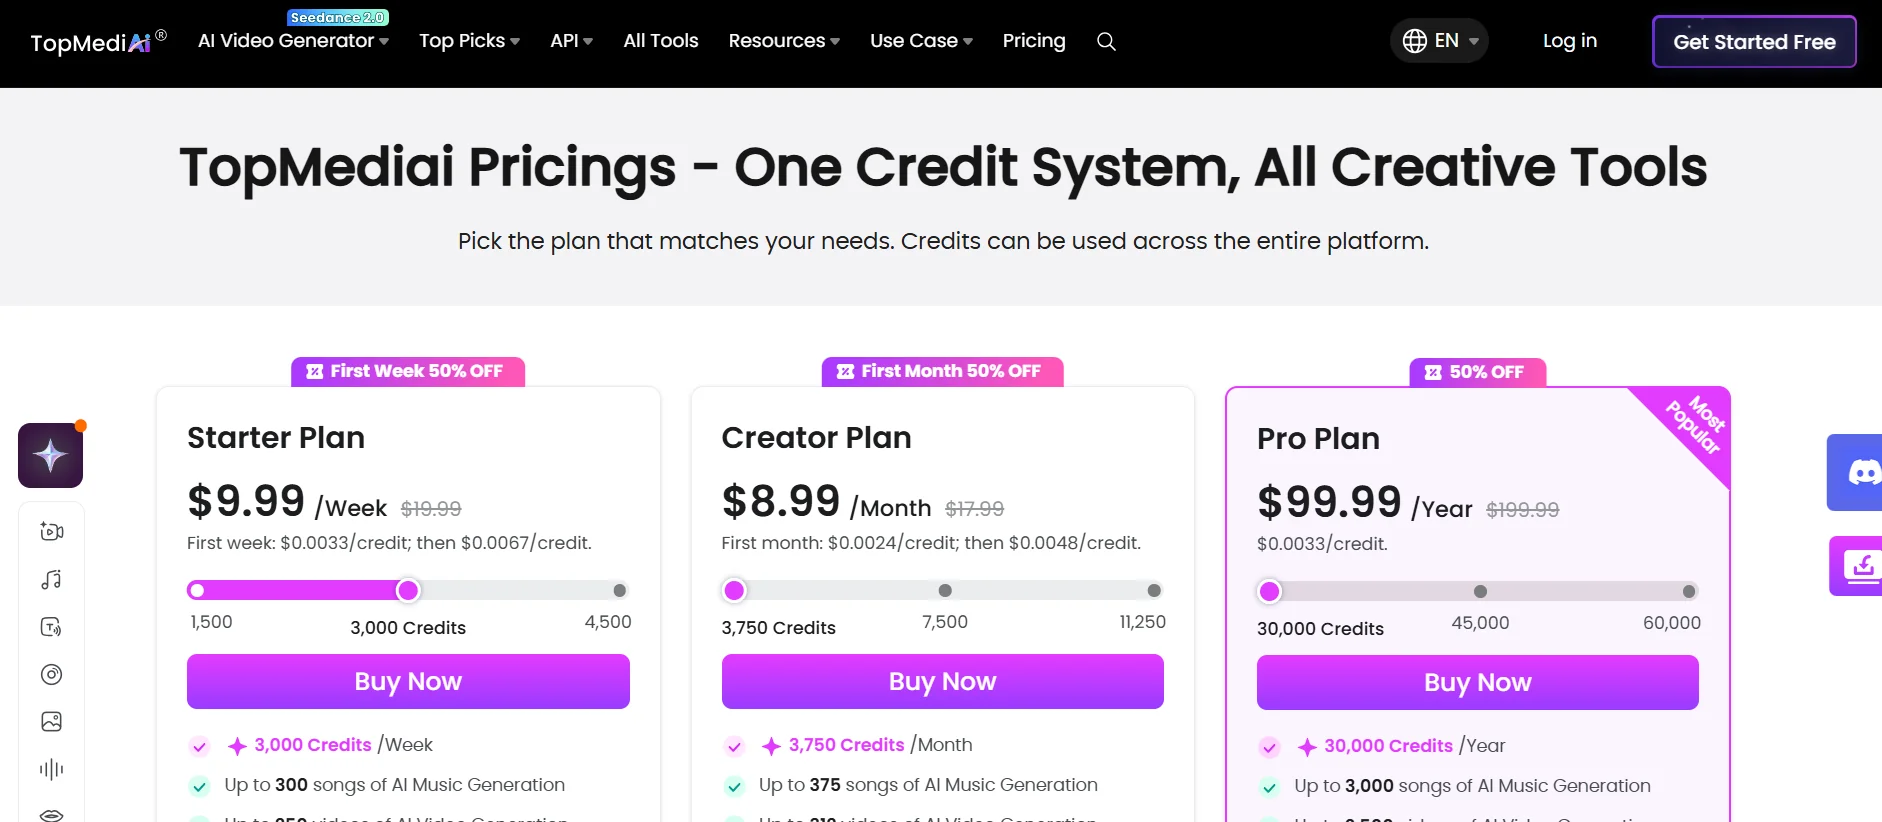Open the text-to-speech sidebar icon
Viewport: 1882px width, 822px height.
pyautogui.click(x=51, y=627)
